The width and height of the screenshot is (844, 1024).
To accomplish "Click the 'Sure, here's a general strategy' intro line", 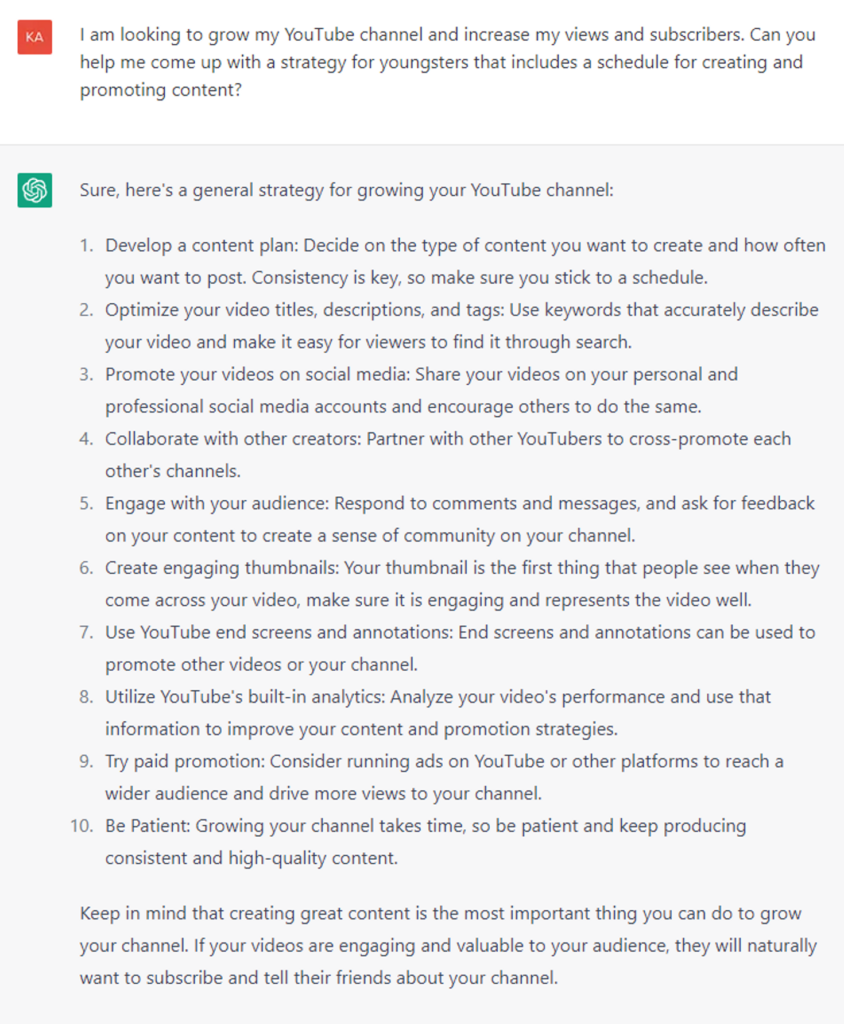I will (x=346, y=189).
